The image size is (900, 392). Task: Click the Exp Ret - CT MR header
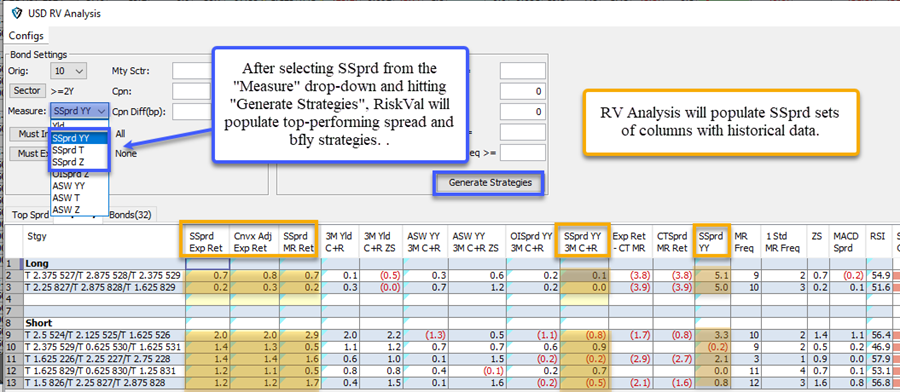click(632, 242)
